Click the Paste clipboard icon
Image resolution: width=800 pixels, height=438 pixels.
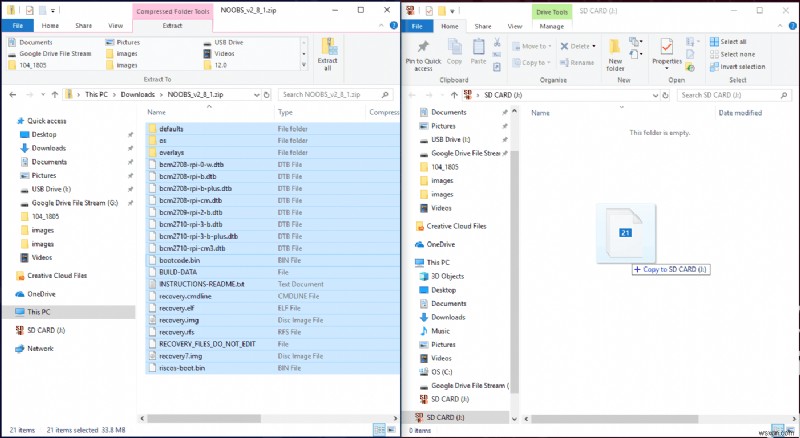pos(478,52)
